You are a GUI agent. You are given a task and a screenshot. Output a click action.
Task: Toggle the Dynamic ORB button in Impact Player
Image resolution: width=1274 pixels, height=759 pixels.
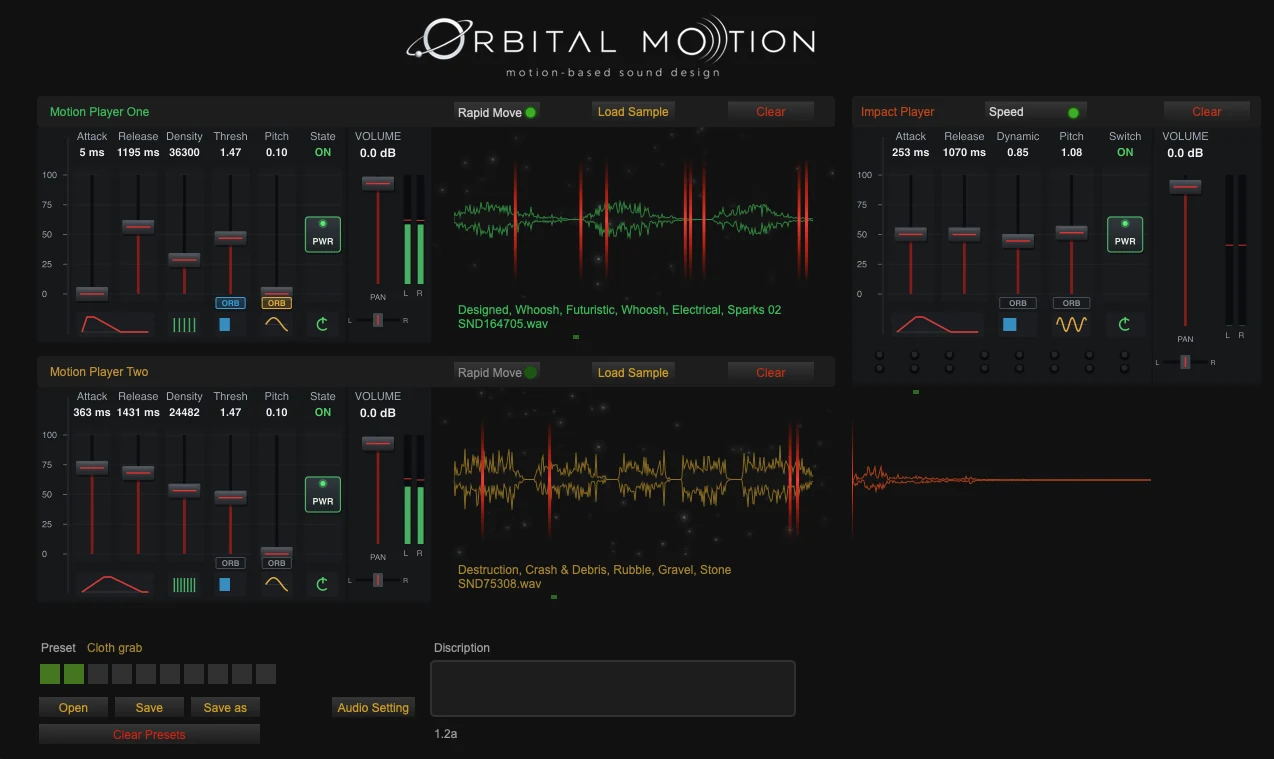pyautogui.click(x=1017, y=303)
